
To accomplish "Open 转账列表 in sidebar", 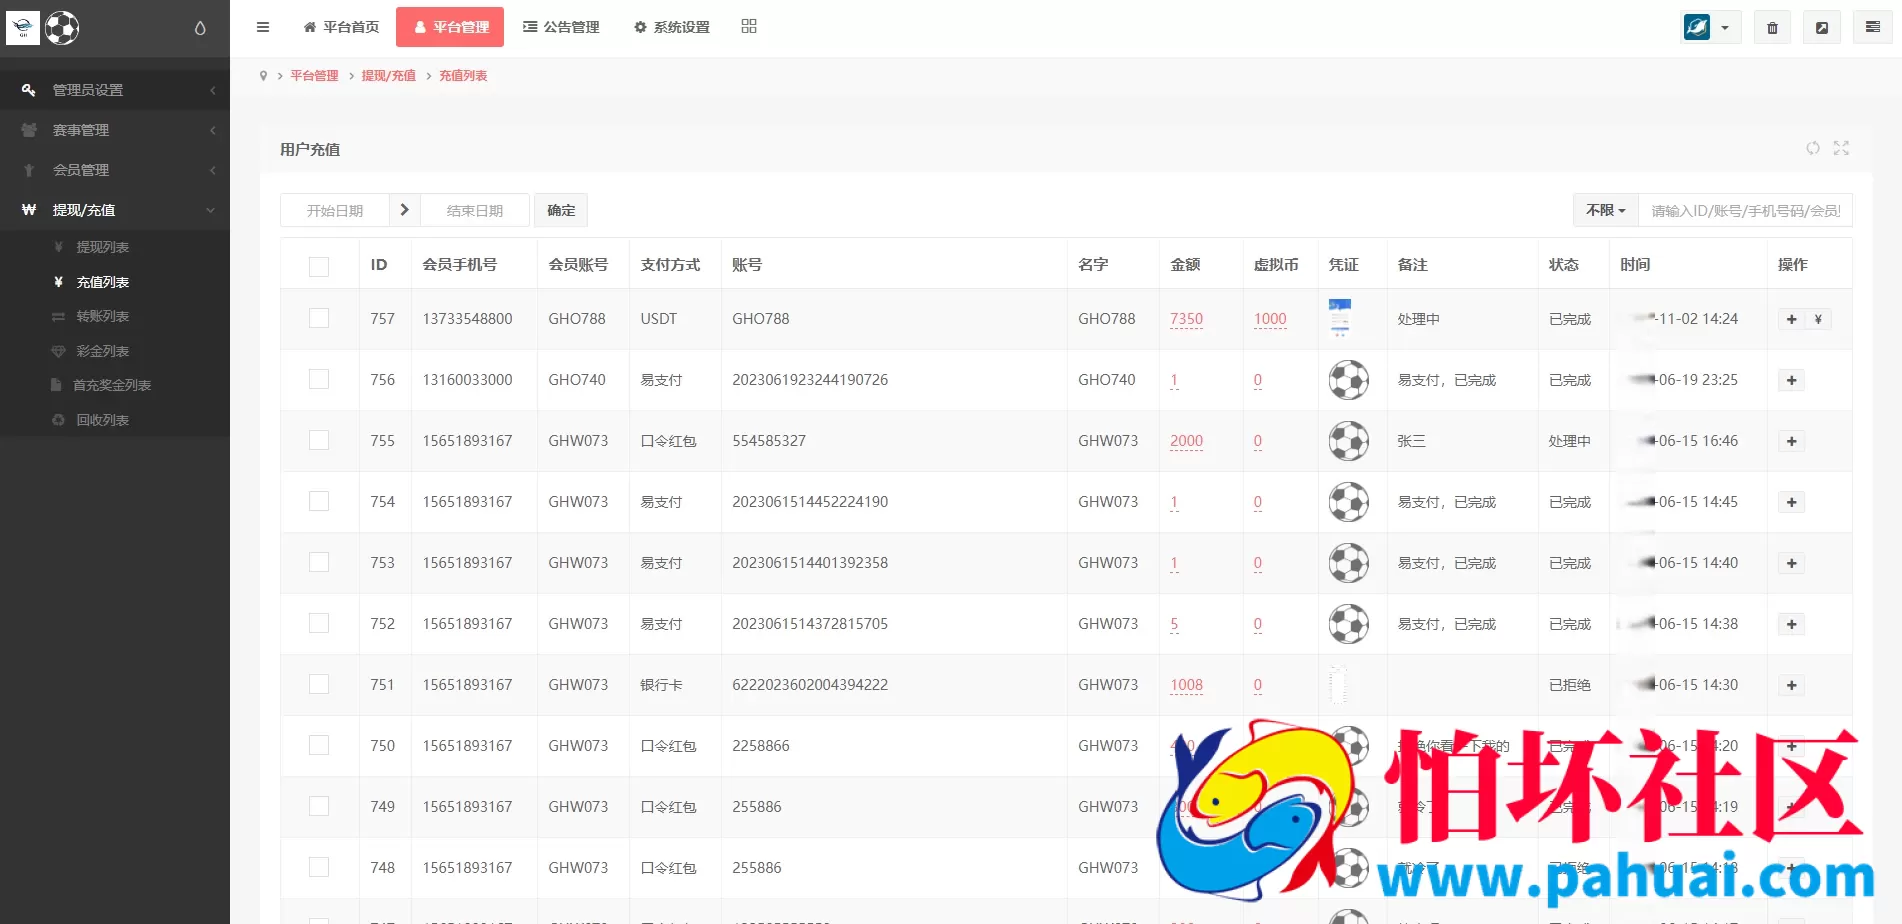I will pos(103,316).
